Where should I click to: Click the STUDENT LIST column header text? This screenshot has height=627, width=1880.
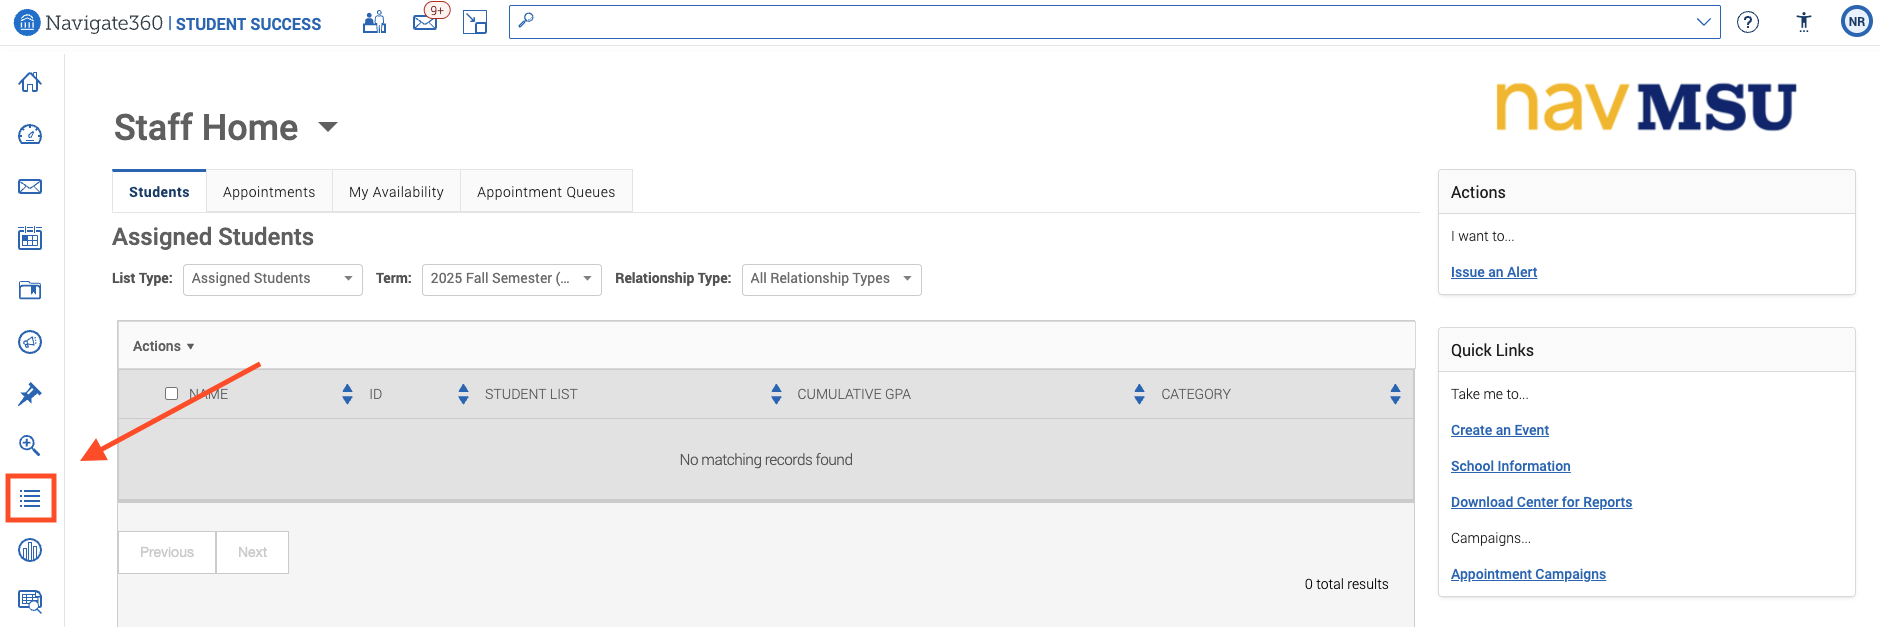tap(531, 394)
